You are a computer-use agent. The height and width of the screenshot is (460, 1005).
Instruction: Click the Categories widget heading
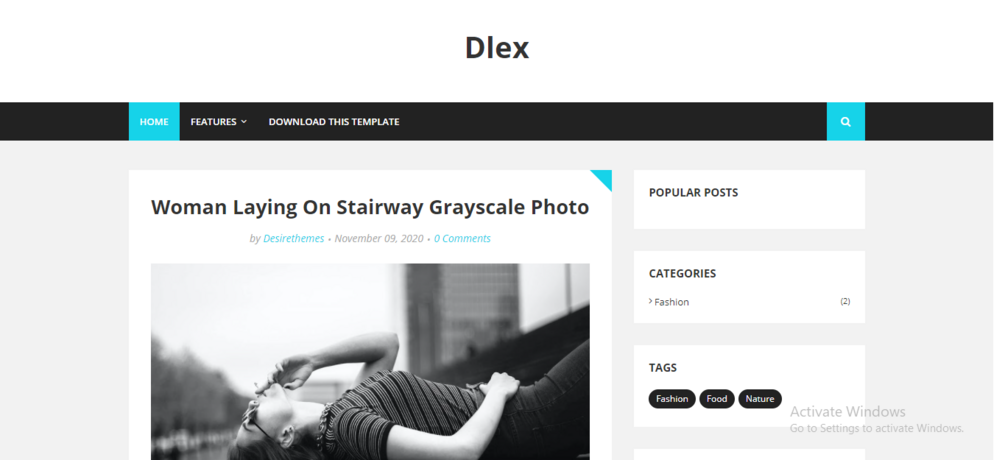coord(683,274)
